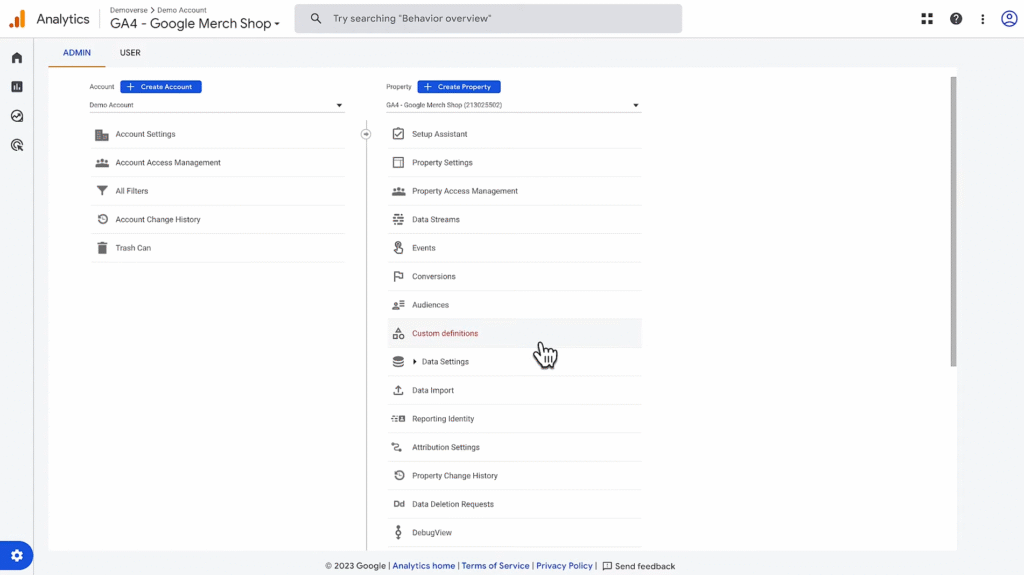The image size is (1024, 575).
Task: Click the Account Settings building icon
Action: coord(102,135)
